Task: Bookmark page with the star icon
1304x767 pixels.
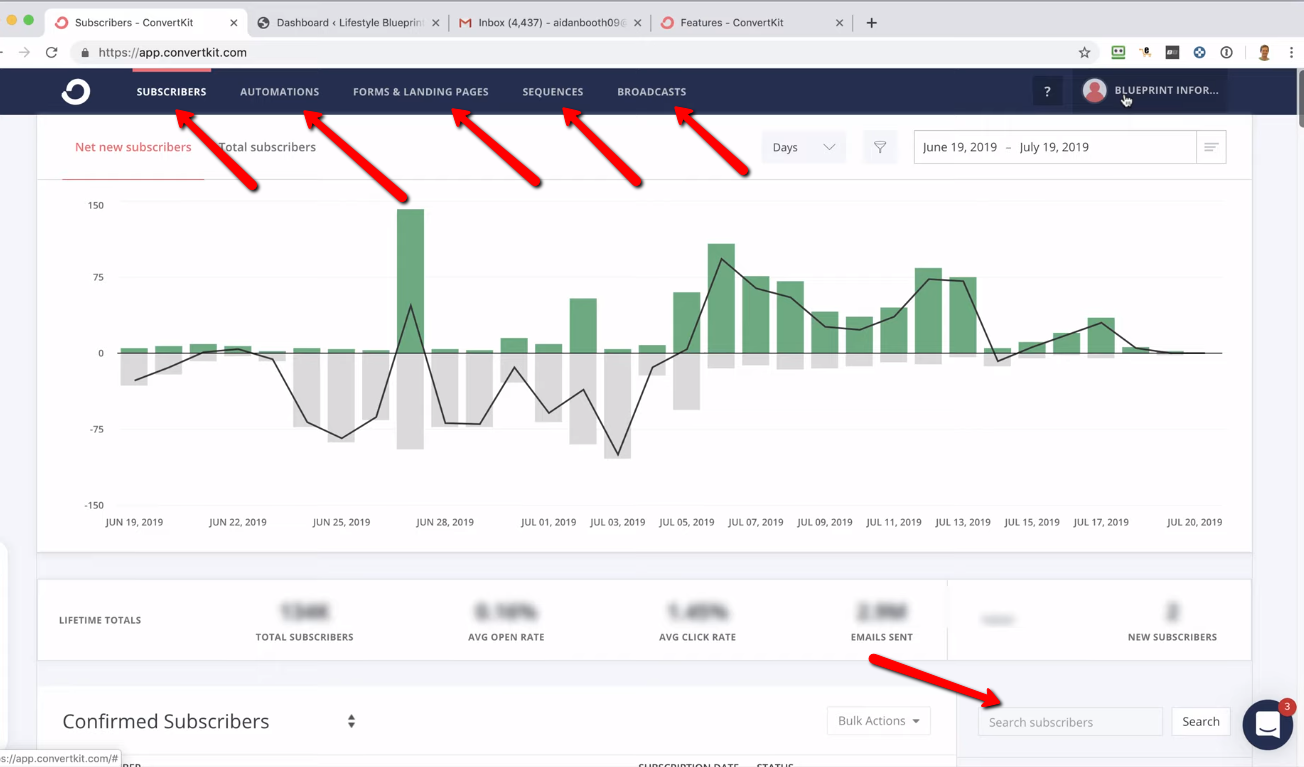Action: click(x=1084, y=52)
